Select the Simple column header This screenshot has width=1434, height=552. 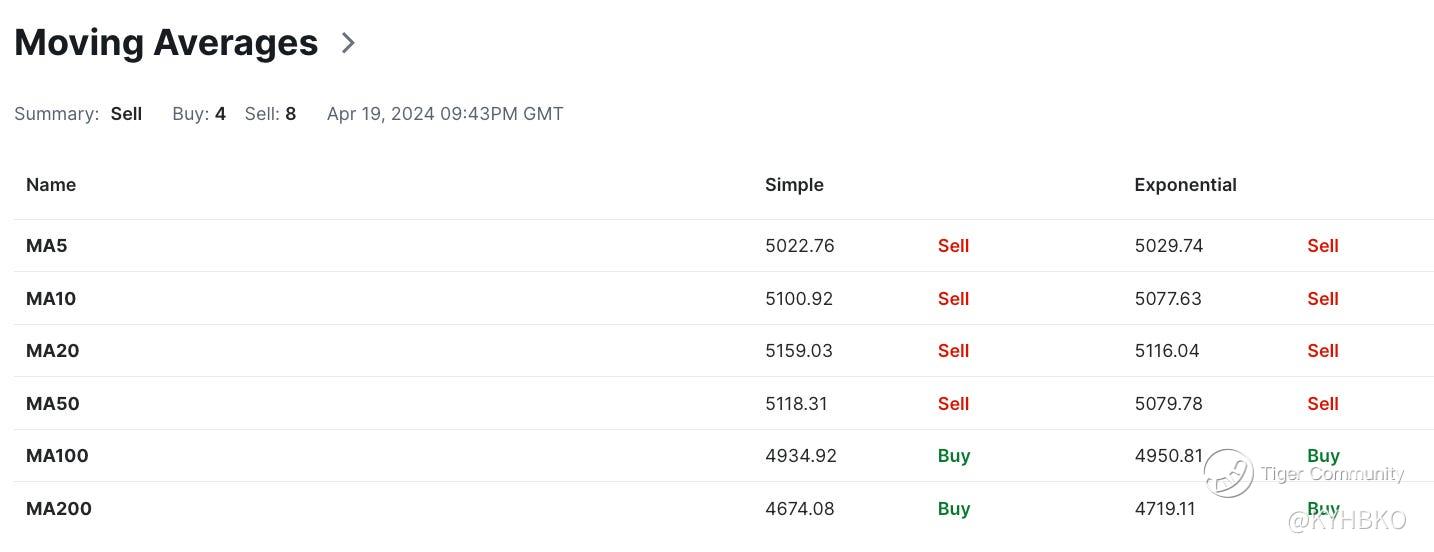[x=794, y=185]
